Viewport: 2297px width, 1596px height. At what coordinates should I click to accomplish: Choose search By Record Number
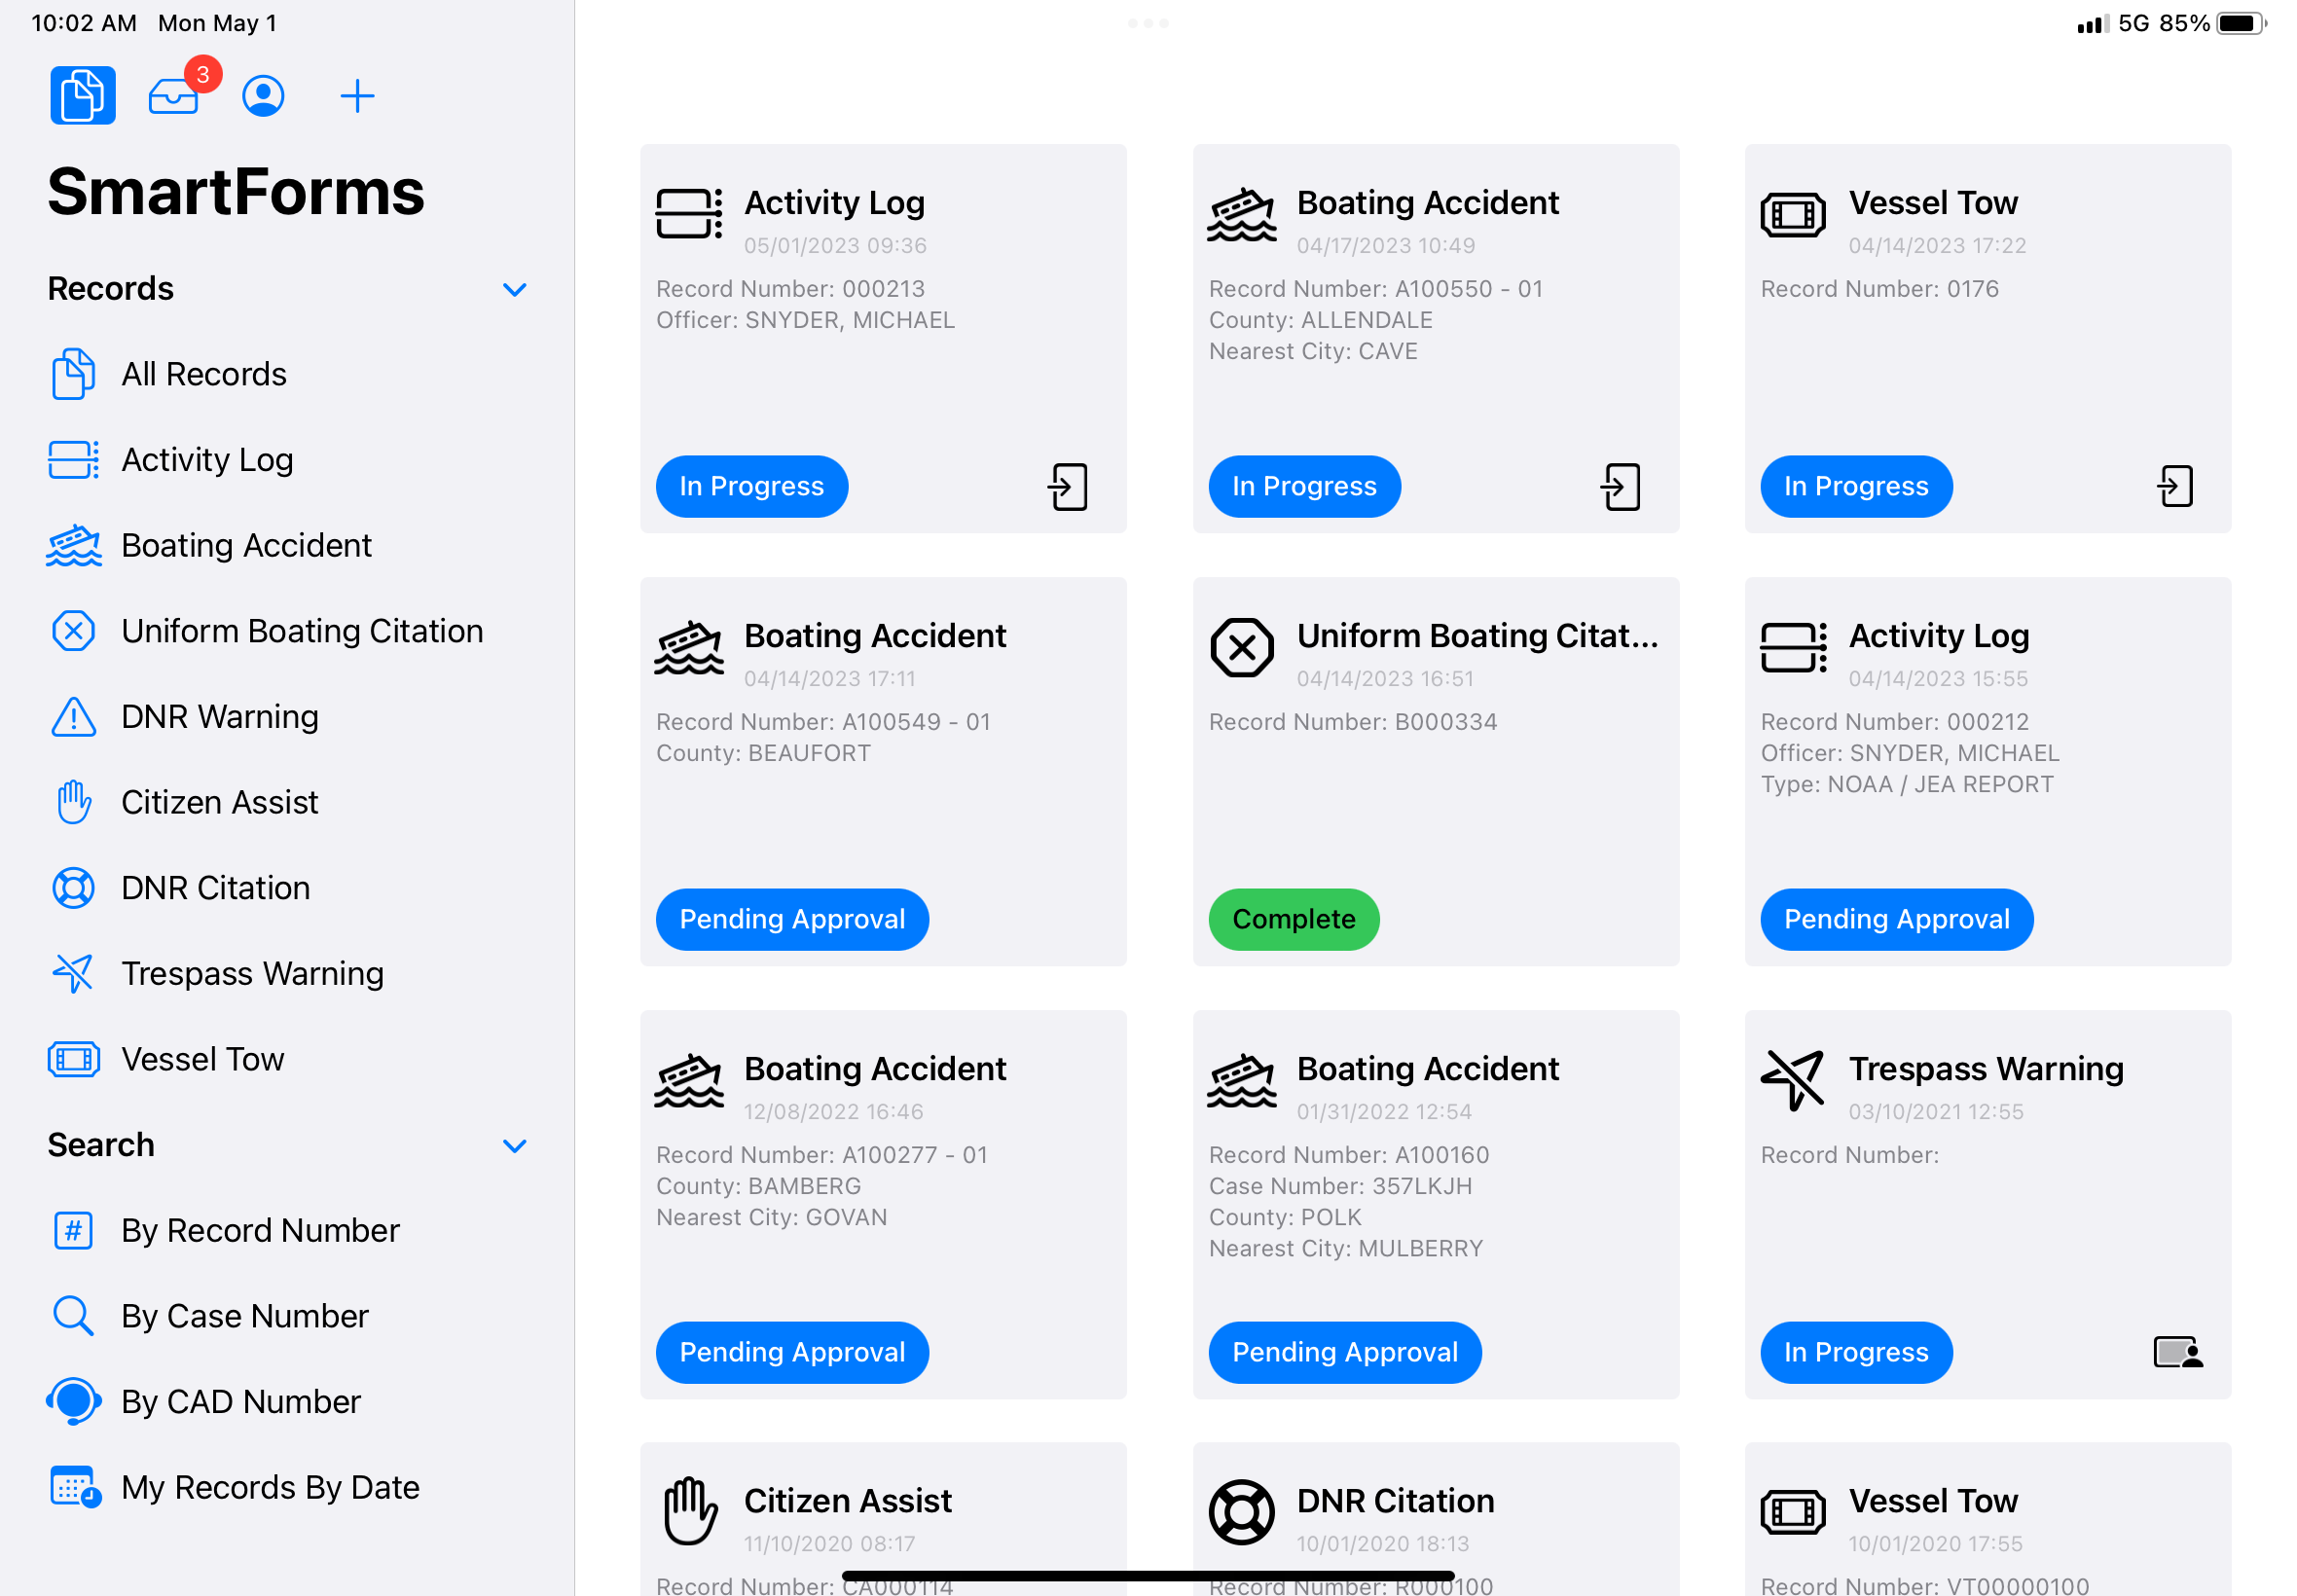pyautogui.click(x=260, y=1230)
